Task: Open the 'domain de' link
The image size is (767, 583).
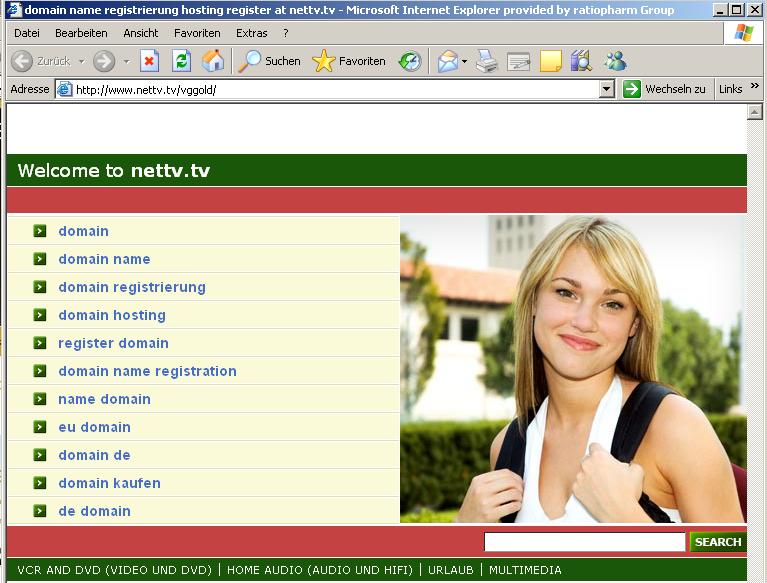Action: [94, 455]
